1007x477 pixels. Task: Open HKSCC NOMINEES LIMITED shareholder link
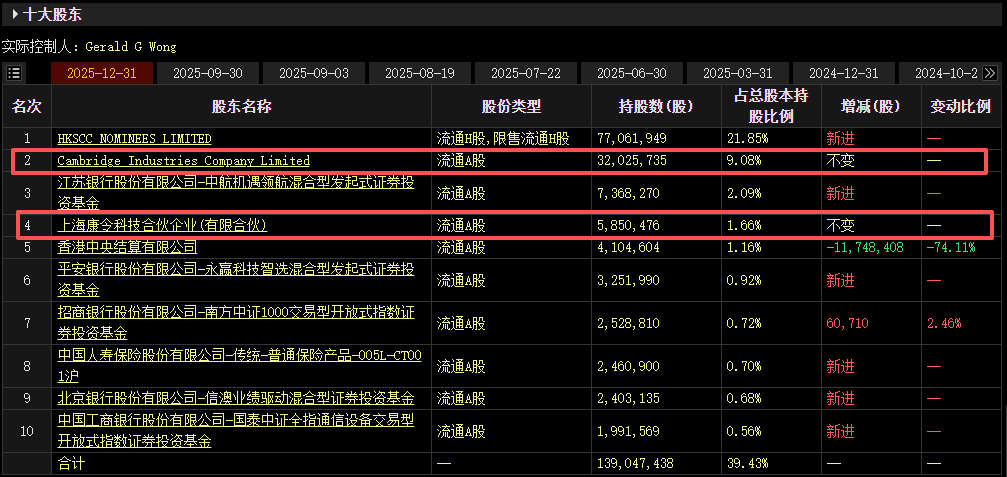pos(134,138)
